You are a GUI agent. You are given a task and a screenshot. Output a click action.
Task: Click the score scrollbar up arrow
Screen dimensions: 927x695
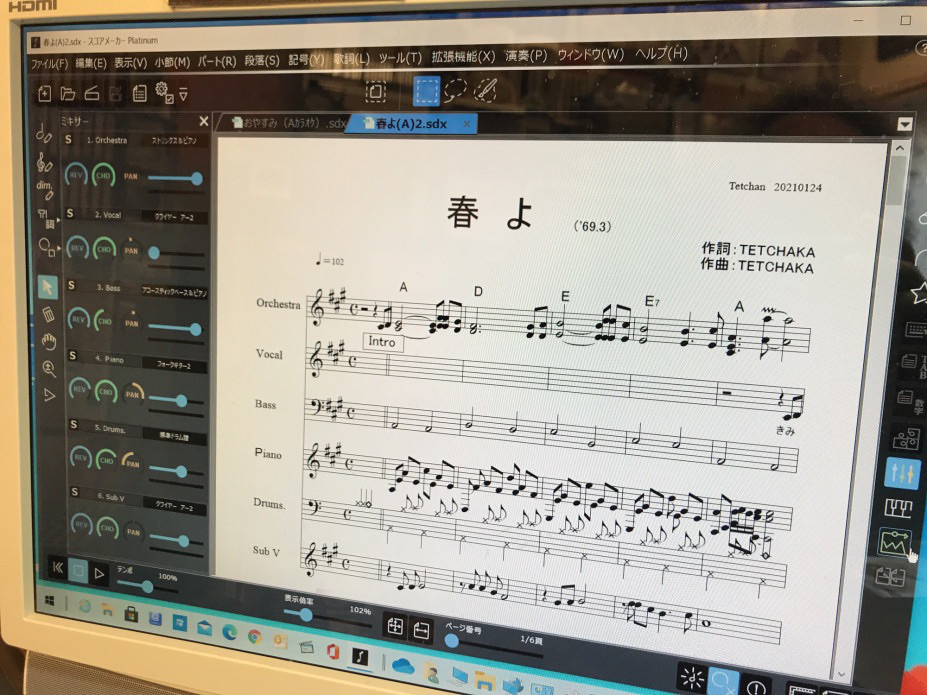pyautogui.click(x=900, y=148)
